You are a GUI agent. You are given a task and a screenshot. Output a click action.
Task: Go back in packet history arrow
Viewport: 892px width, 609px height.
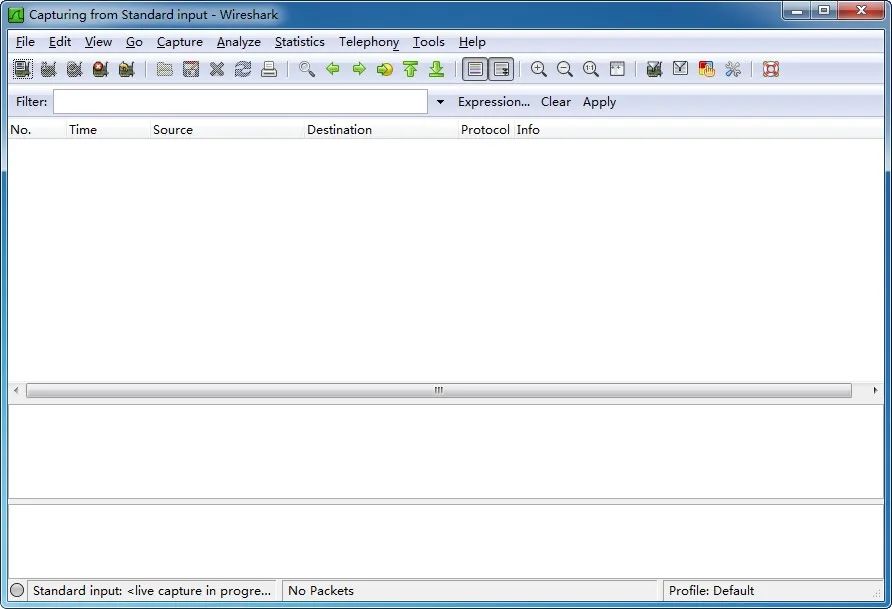pos(333,69)
